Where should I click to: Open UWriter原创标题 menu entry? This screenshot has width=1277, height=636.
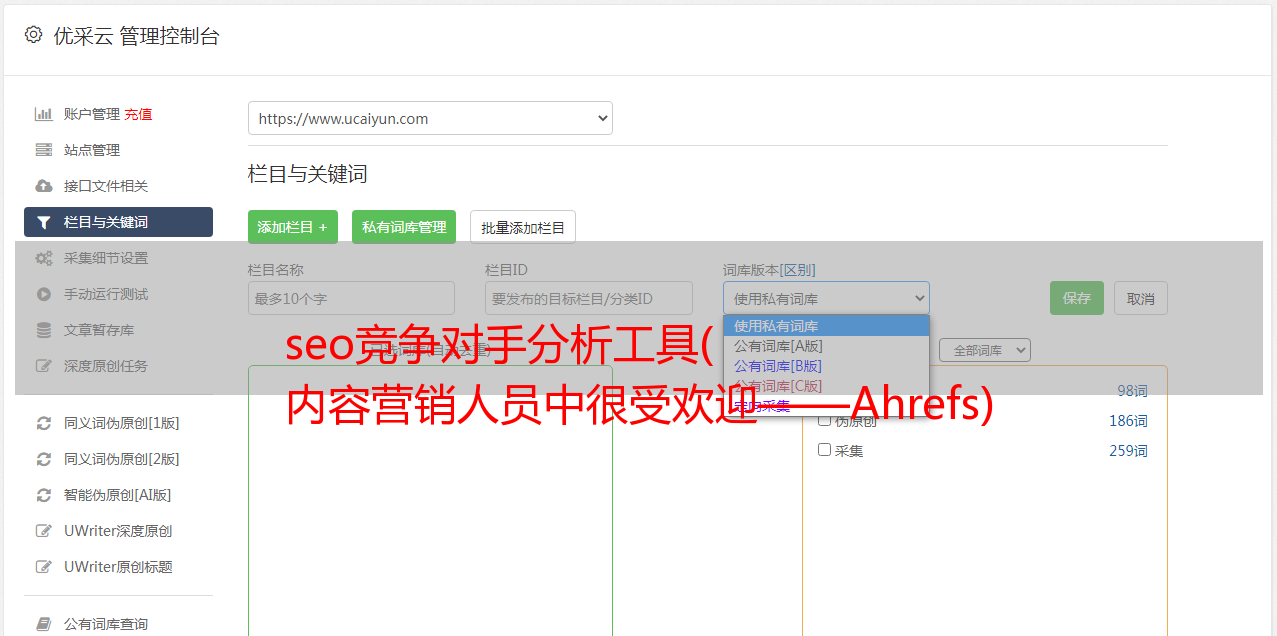pyautogui.click(x=118, y=567)
